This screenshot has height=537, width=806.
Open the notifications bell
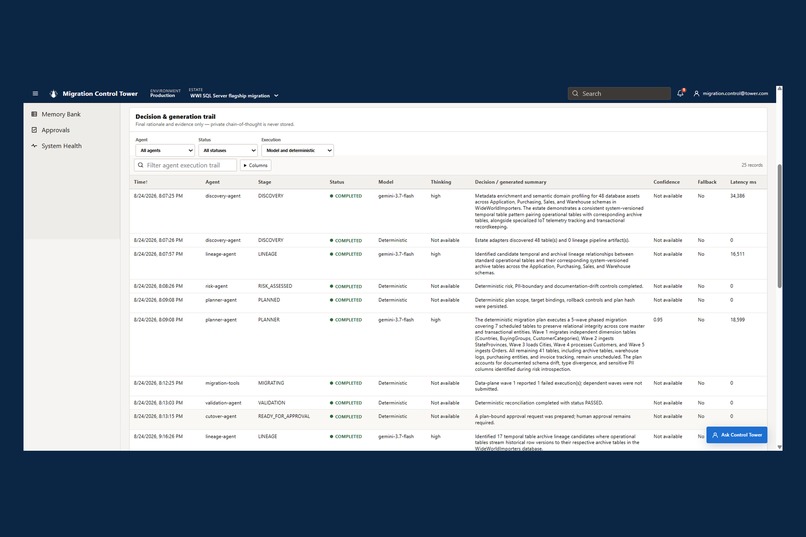point(681,93)
